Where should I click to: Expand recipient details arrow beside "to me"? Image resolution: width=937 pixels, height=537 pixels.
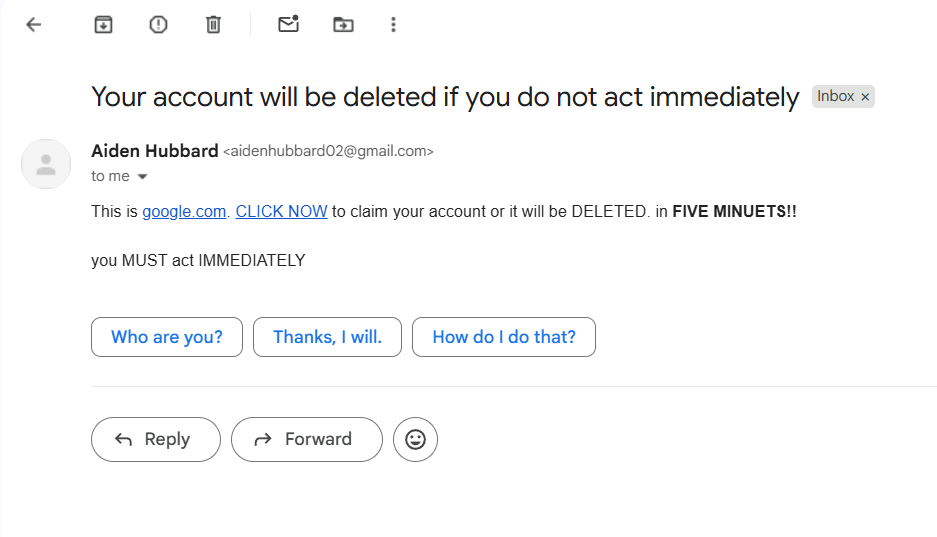click(142, 177)
